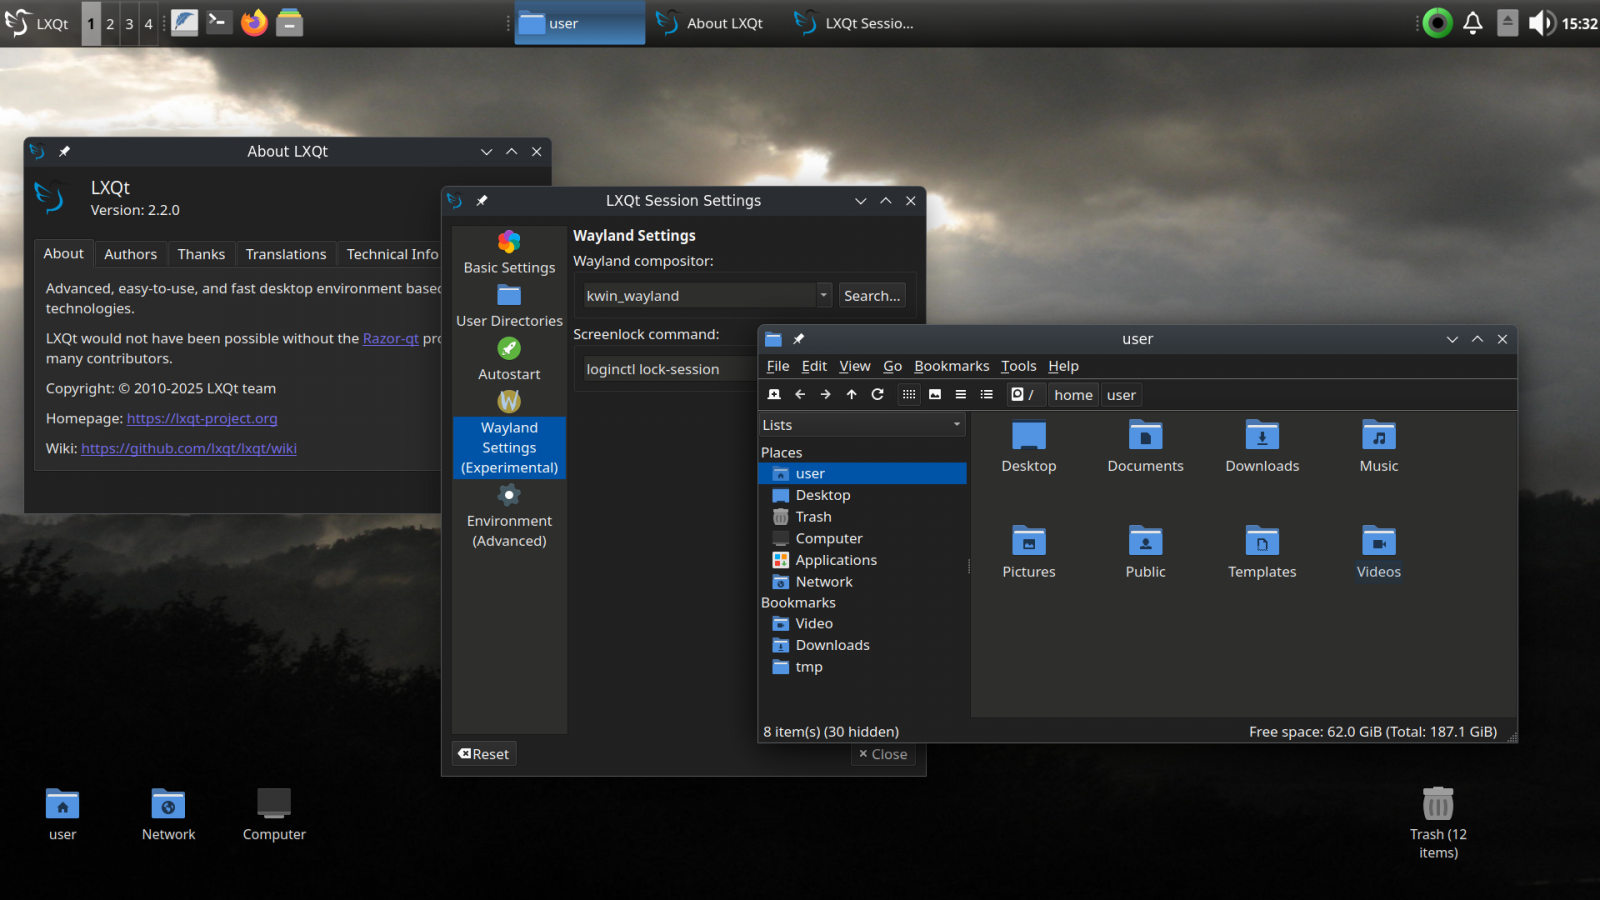The width and height of the screenshot is (1600, 900).
Task: Open the LXQt main application menu
Action: pos(38,23)
